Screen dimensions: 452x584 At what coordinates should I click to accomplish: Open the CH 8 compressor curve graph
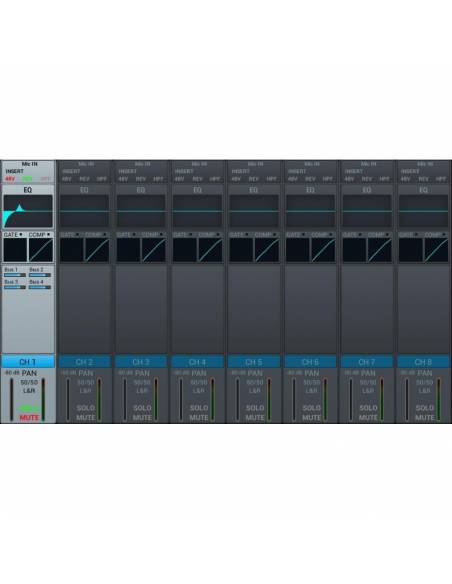coord(436,250)
